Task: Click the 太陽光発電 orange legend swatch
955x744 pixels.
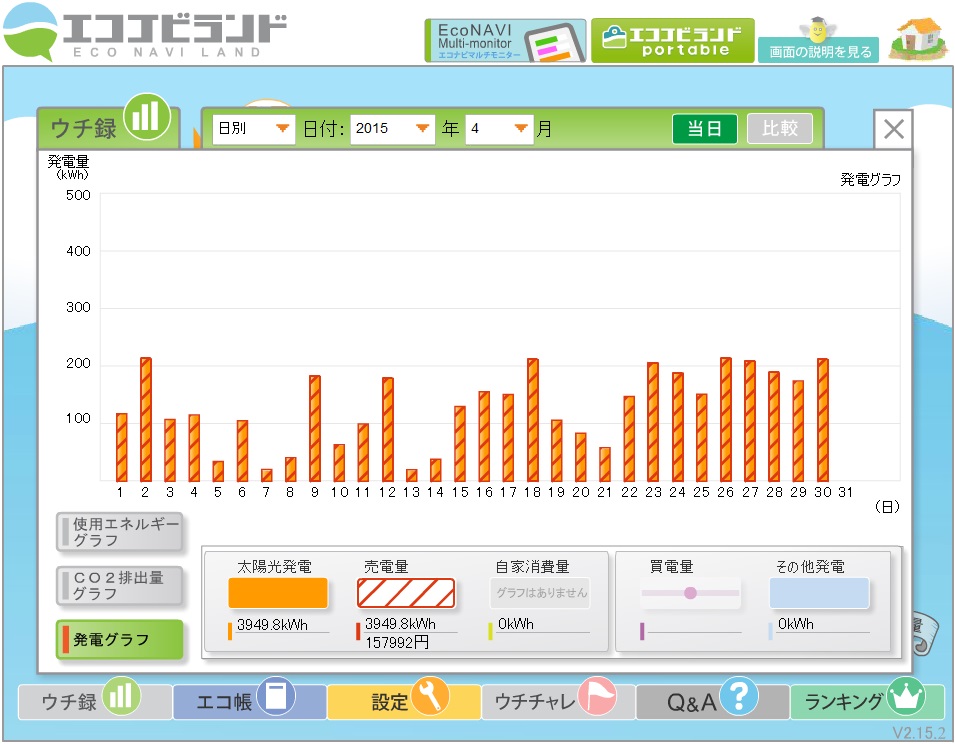Action: point(278,593)
